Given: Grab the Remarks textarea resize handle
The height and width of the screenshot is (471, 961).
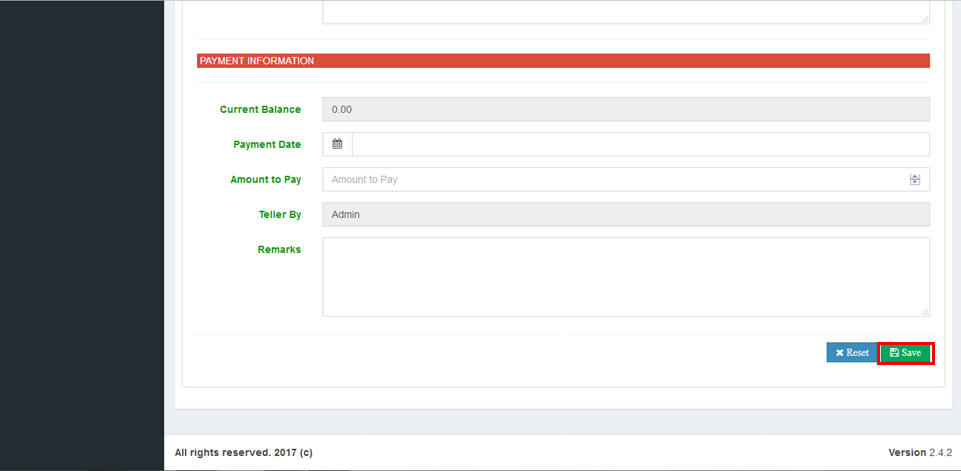Looking at the screenshot, I should click(925, 312).
